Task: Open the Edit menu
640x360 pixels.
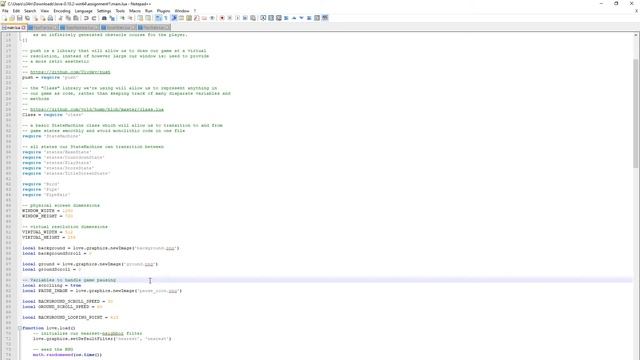Action: click(16, 11)
